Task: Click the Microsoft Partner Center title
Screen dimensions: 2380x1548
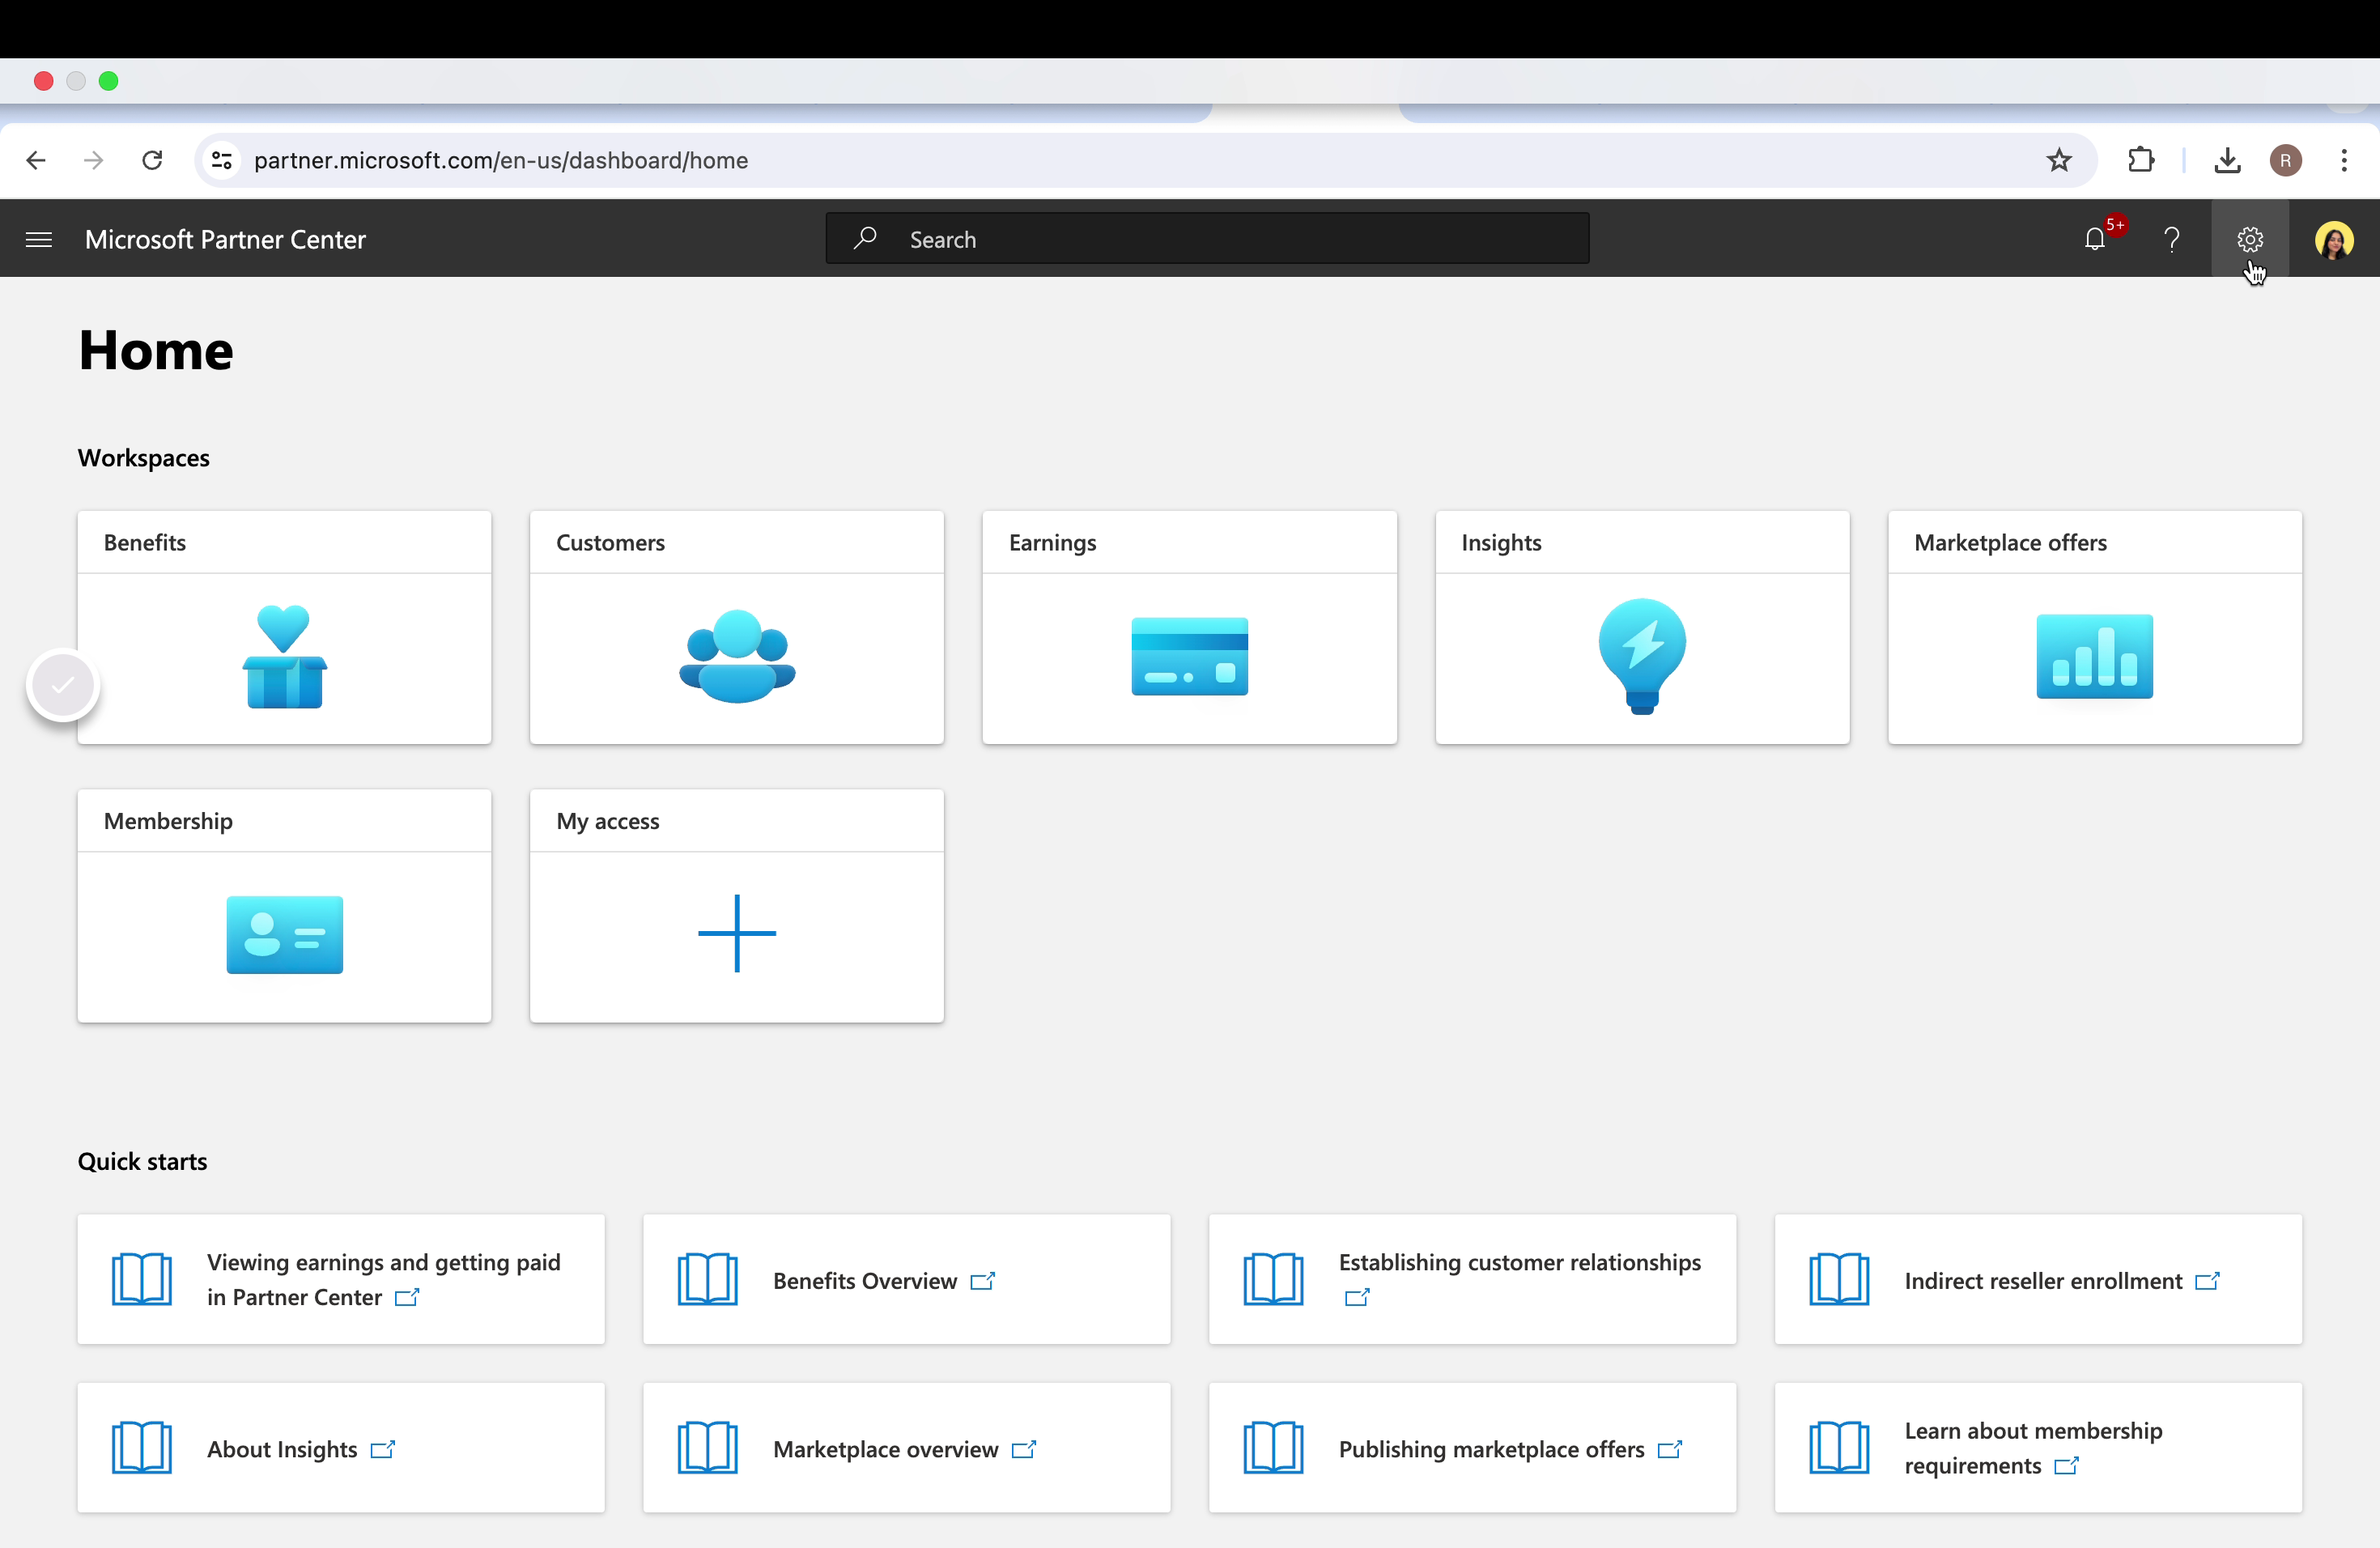Action: (x=225, y=240)
